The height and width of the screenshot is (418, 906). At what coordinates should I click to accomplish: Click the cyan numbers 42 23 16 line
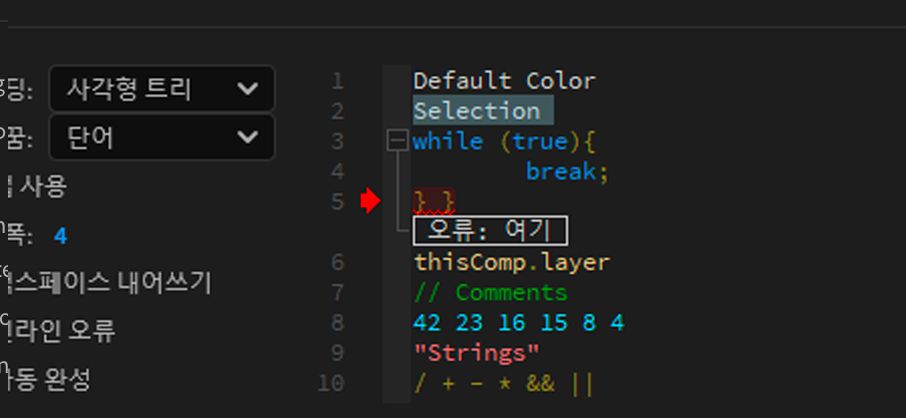pyautogui.click(x=519, y=323)
